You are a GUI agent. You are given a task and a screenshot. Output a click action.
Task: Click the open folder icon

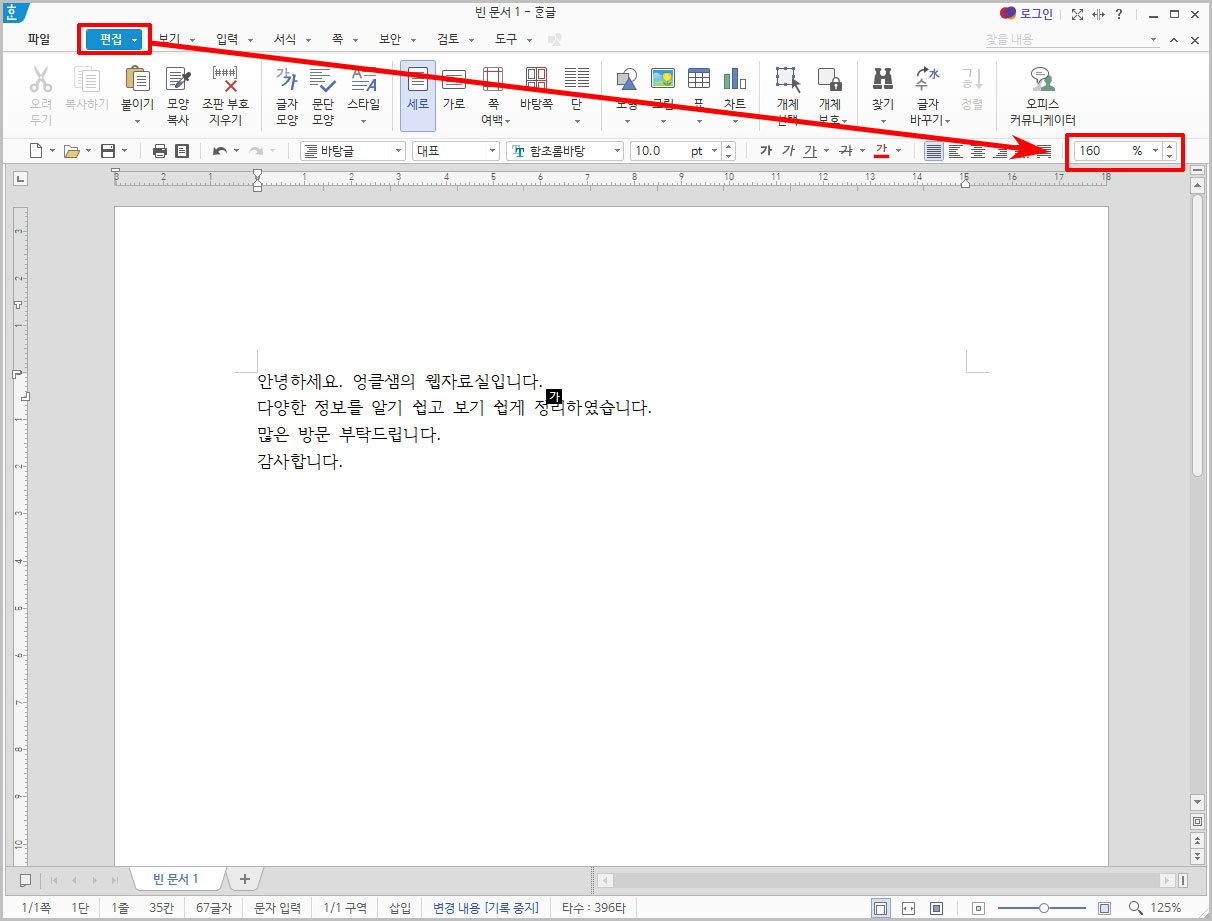[x=71, y=151]
